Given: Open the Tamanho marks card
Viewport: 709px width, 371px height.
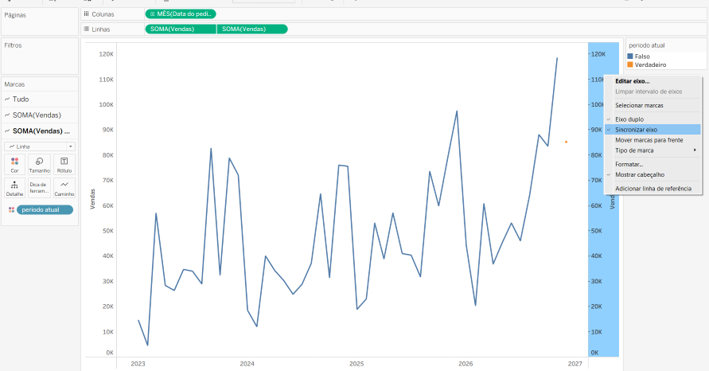Looking at the screenshot, I should 39,164.
